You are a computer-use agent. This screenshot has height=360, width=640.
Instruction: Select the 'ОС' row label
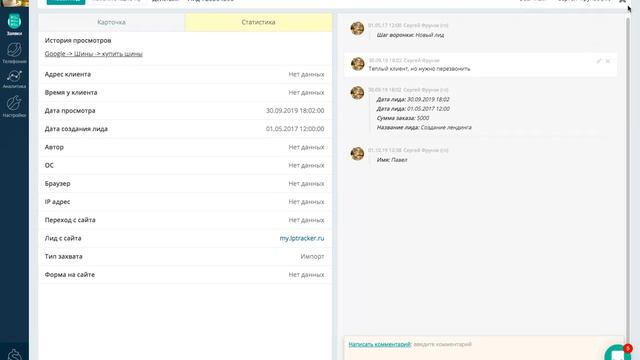click(49, 165)
